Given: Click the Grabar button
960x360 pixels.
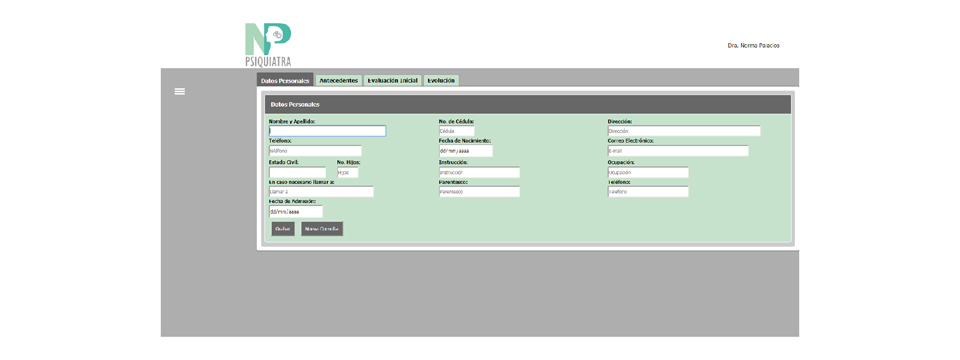Looking at the screenshot, I should (x=283, y=229).
